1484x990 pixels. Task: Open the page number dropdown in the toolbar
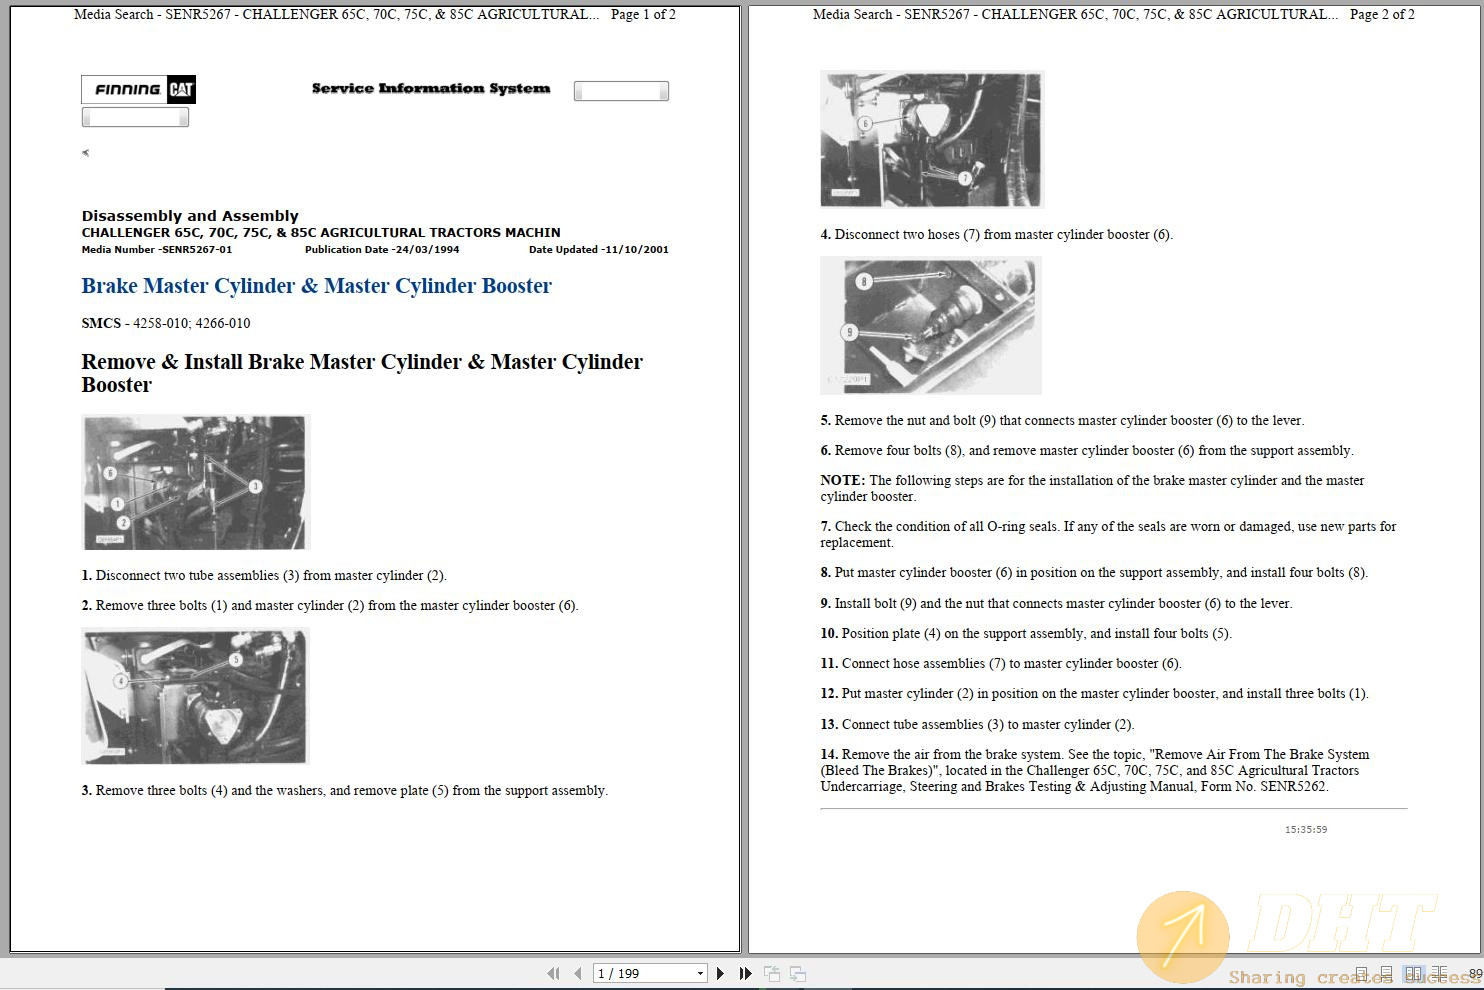[700, 973]
